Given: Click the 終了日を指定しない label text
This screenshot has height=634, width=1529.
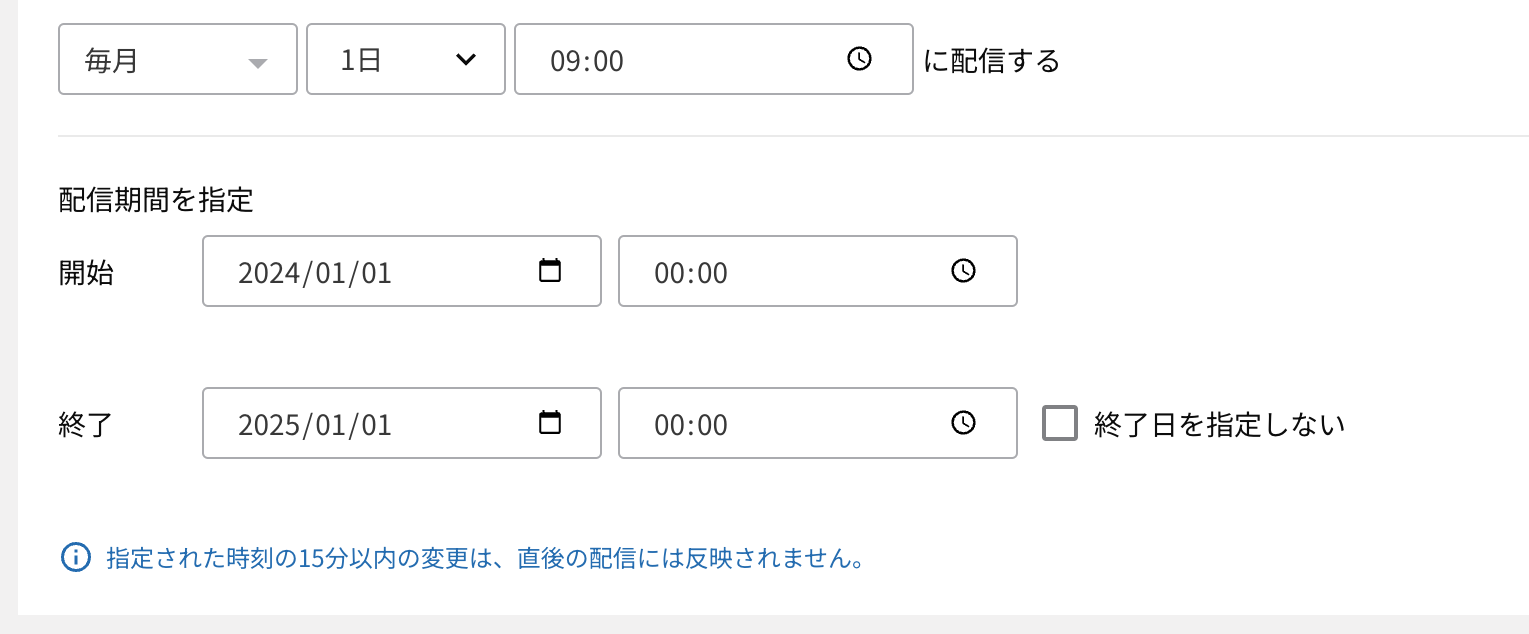Looking at the screenshot, I should coord(1219,425).
